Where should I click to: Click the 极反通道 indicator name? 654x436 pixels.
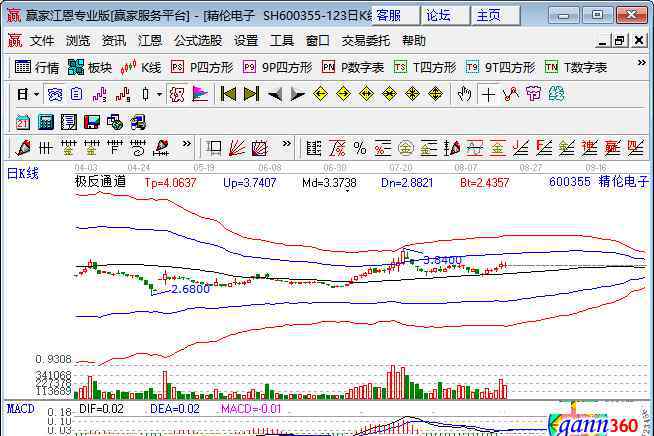[x=100, y=182]
